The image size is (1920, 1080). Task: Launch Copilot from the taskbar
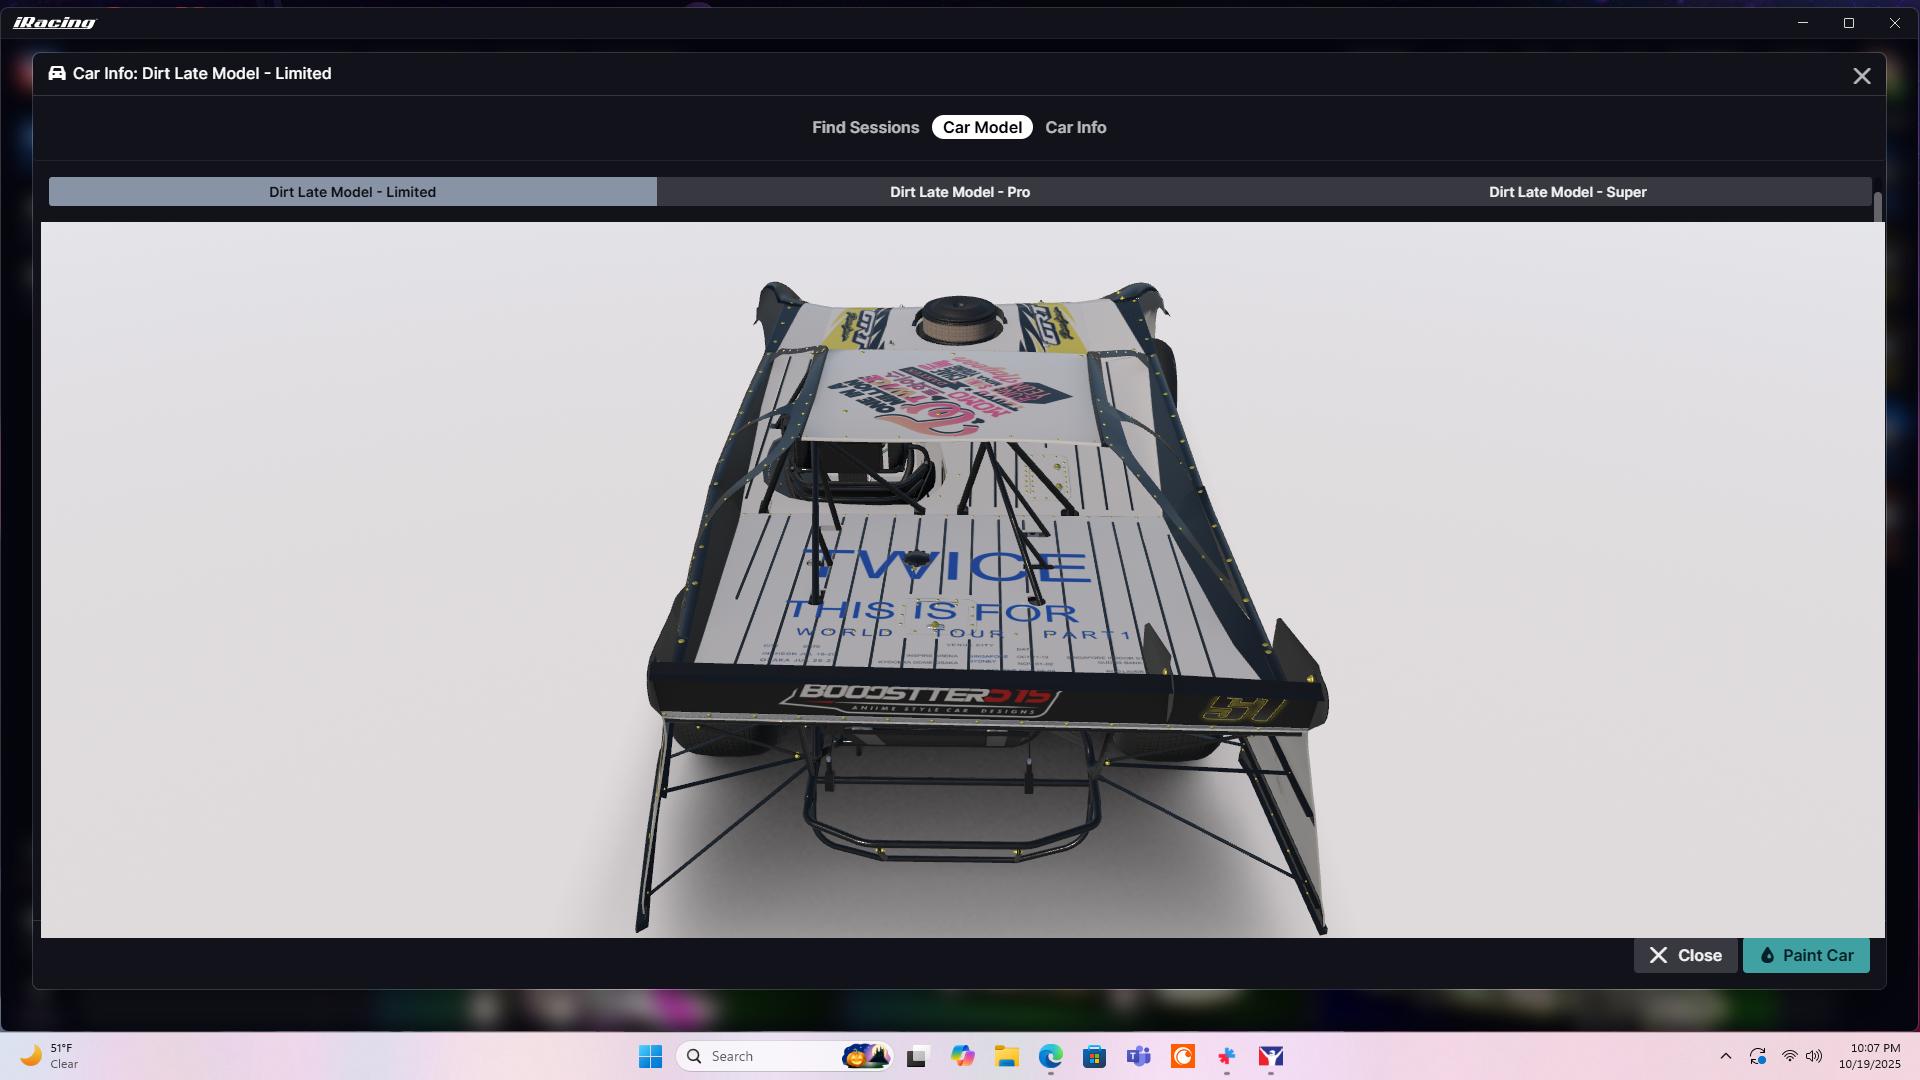pyautogui.click(x=962, y=1056)
